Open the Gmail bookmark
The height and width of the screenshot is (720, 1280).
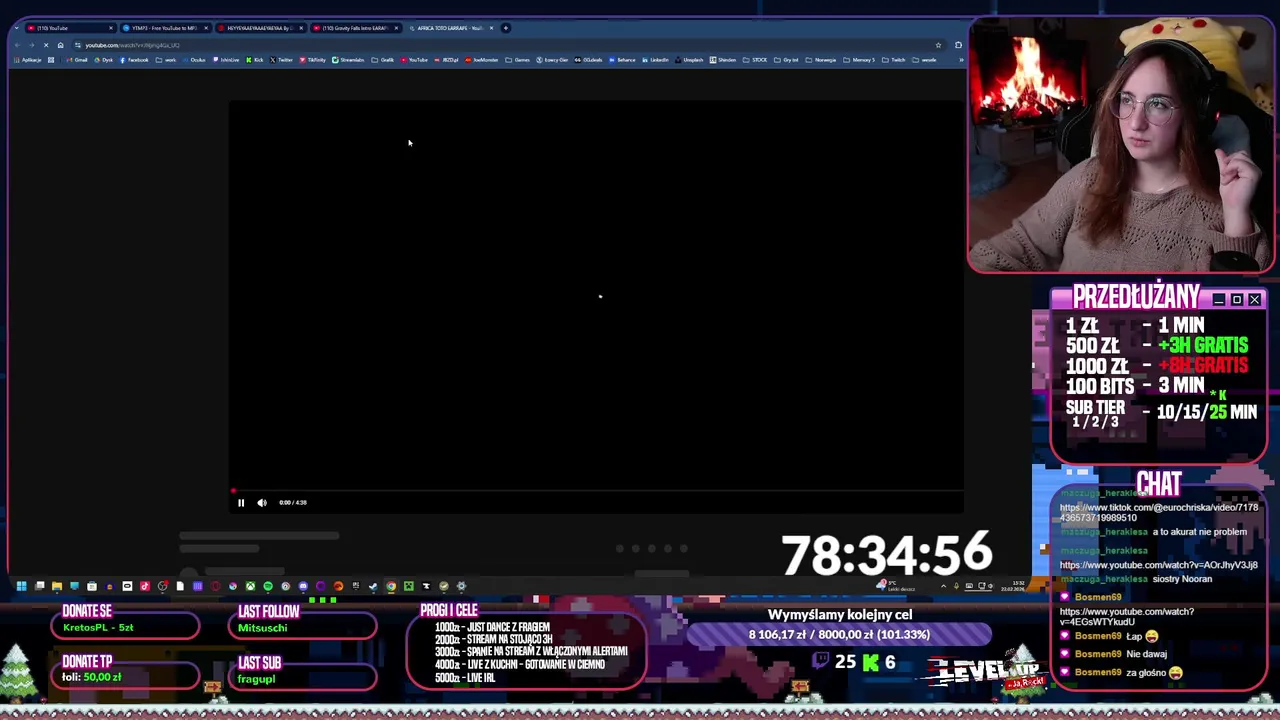pyautogui.click(x=77, y=60)
